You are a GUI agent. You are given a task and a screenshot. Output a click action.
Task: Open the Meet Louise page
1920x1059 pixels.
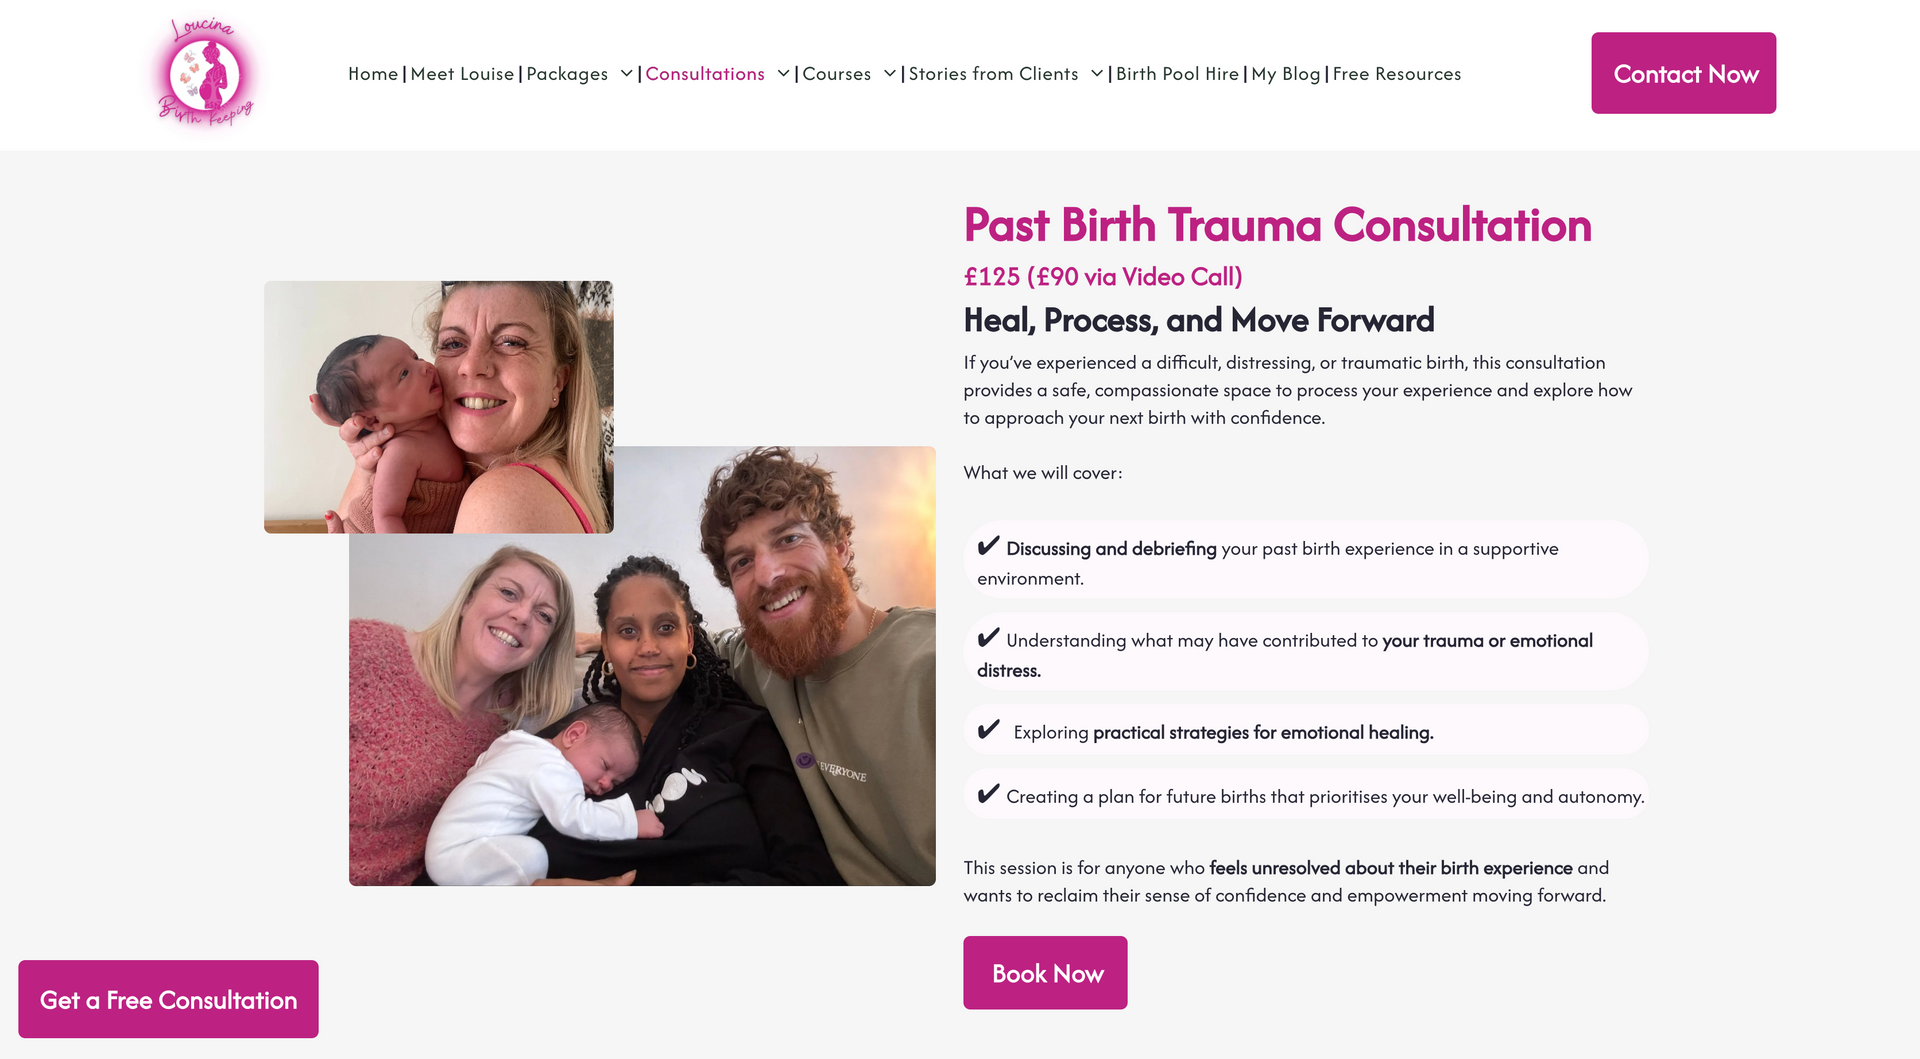pos(462,74)
